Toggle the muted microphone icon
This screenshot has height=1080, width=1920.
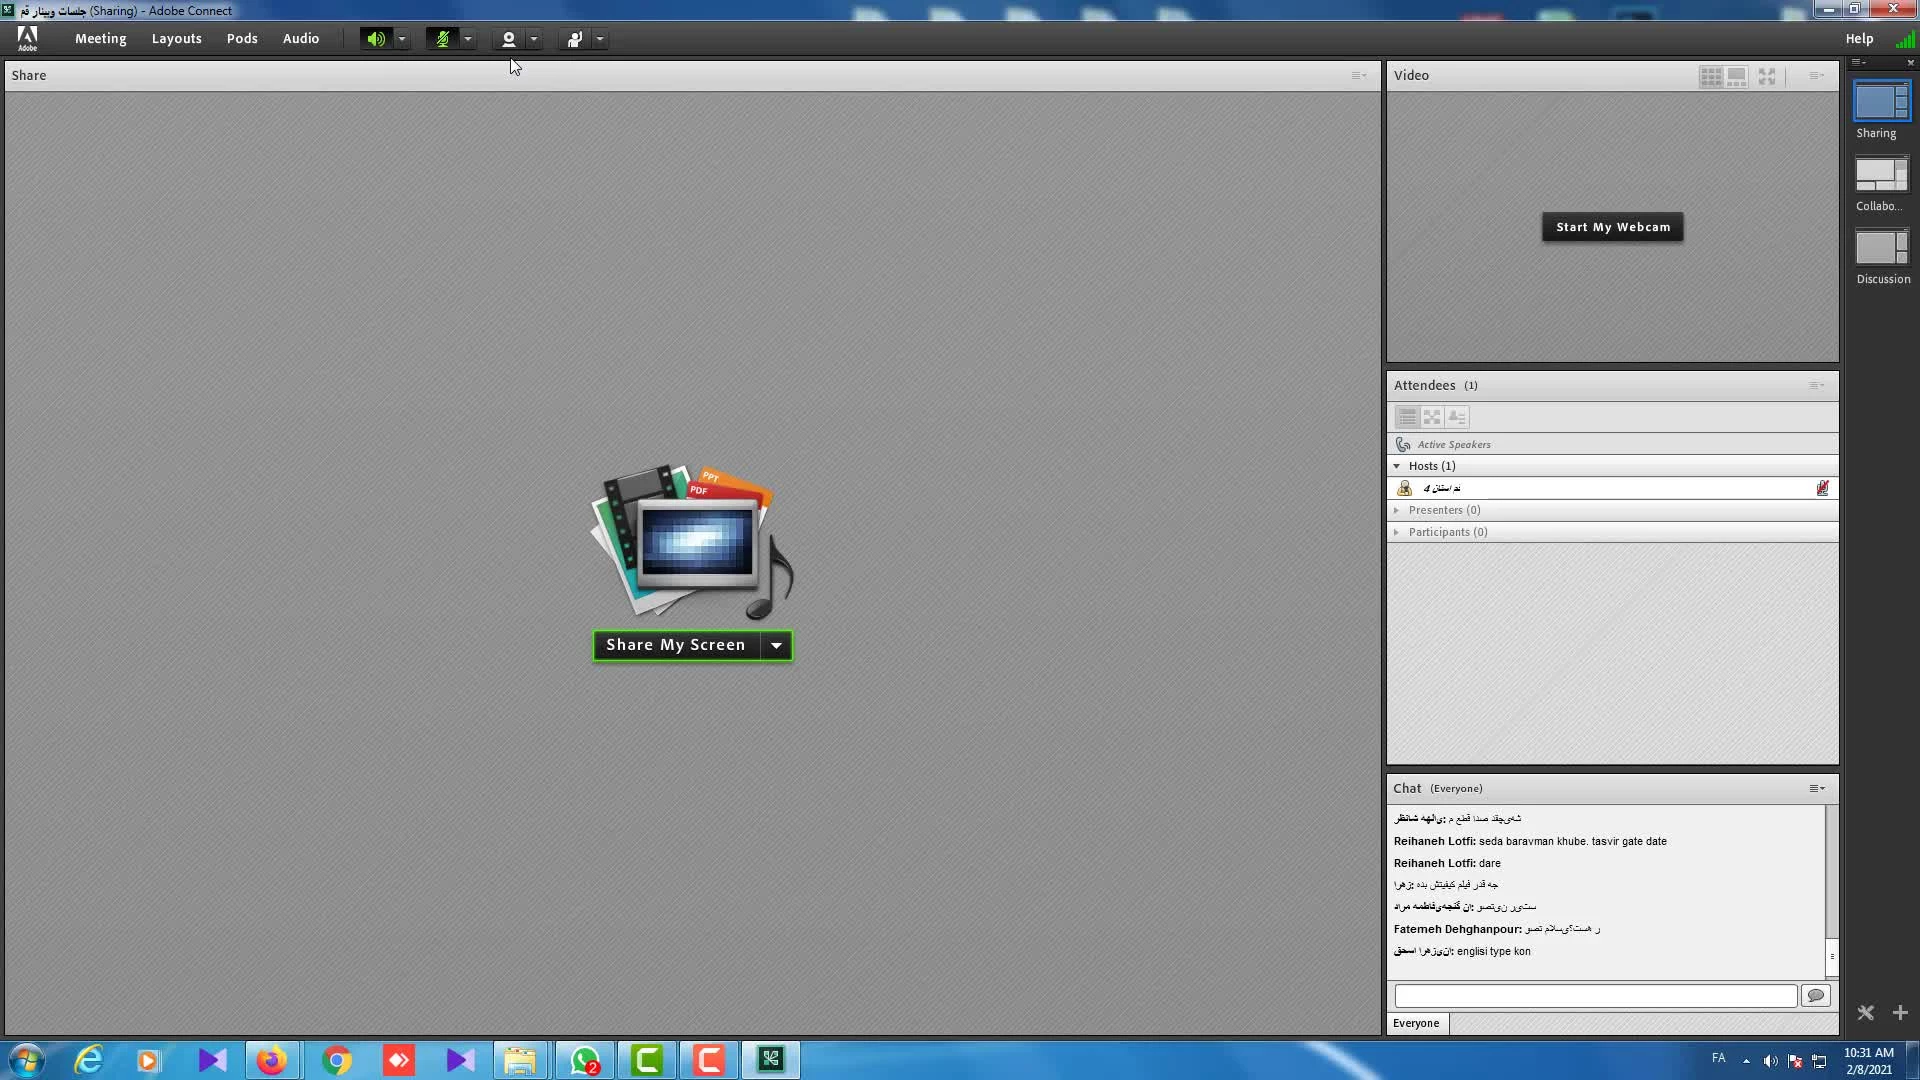coord(442,39)
